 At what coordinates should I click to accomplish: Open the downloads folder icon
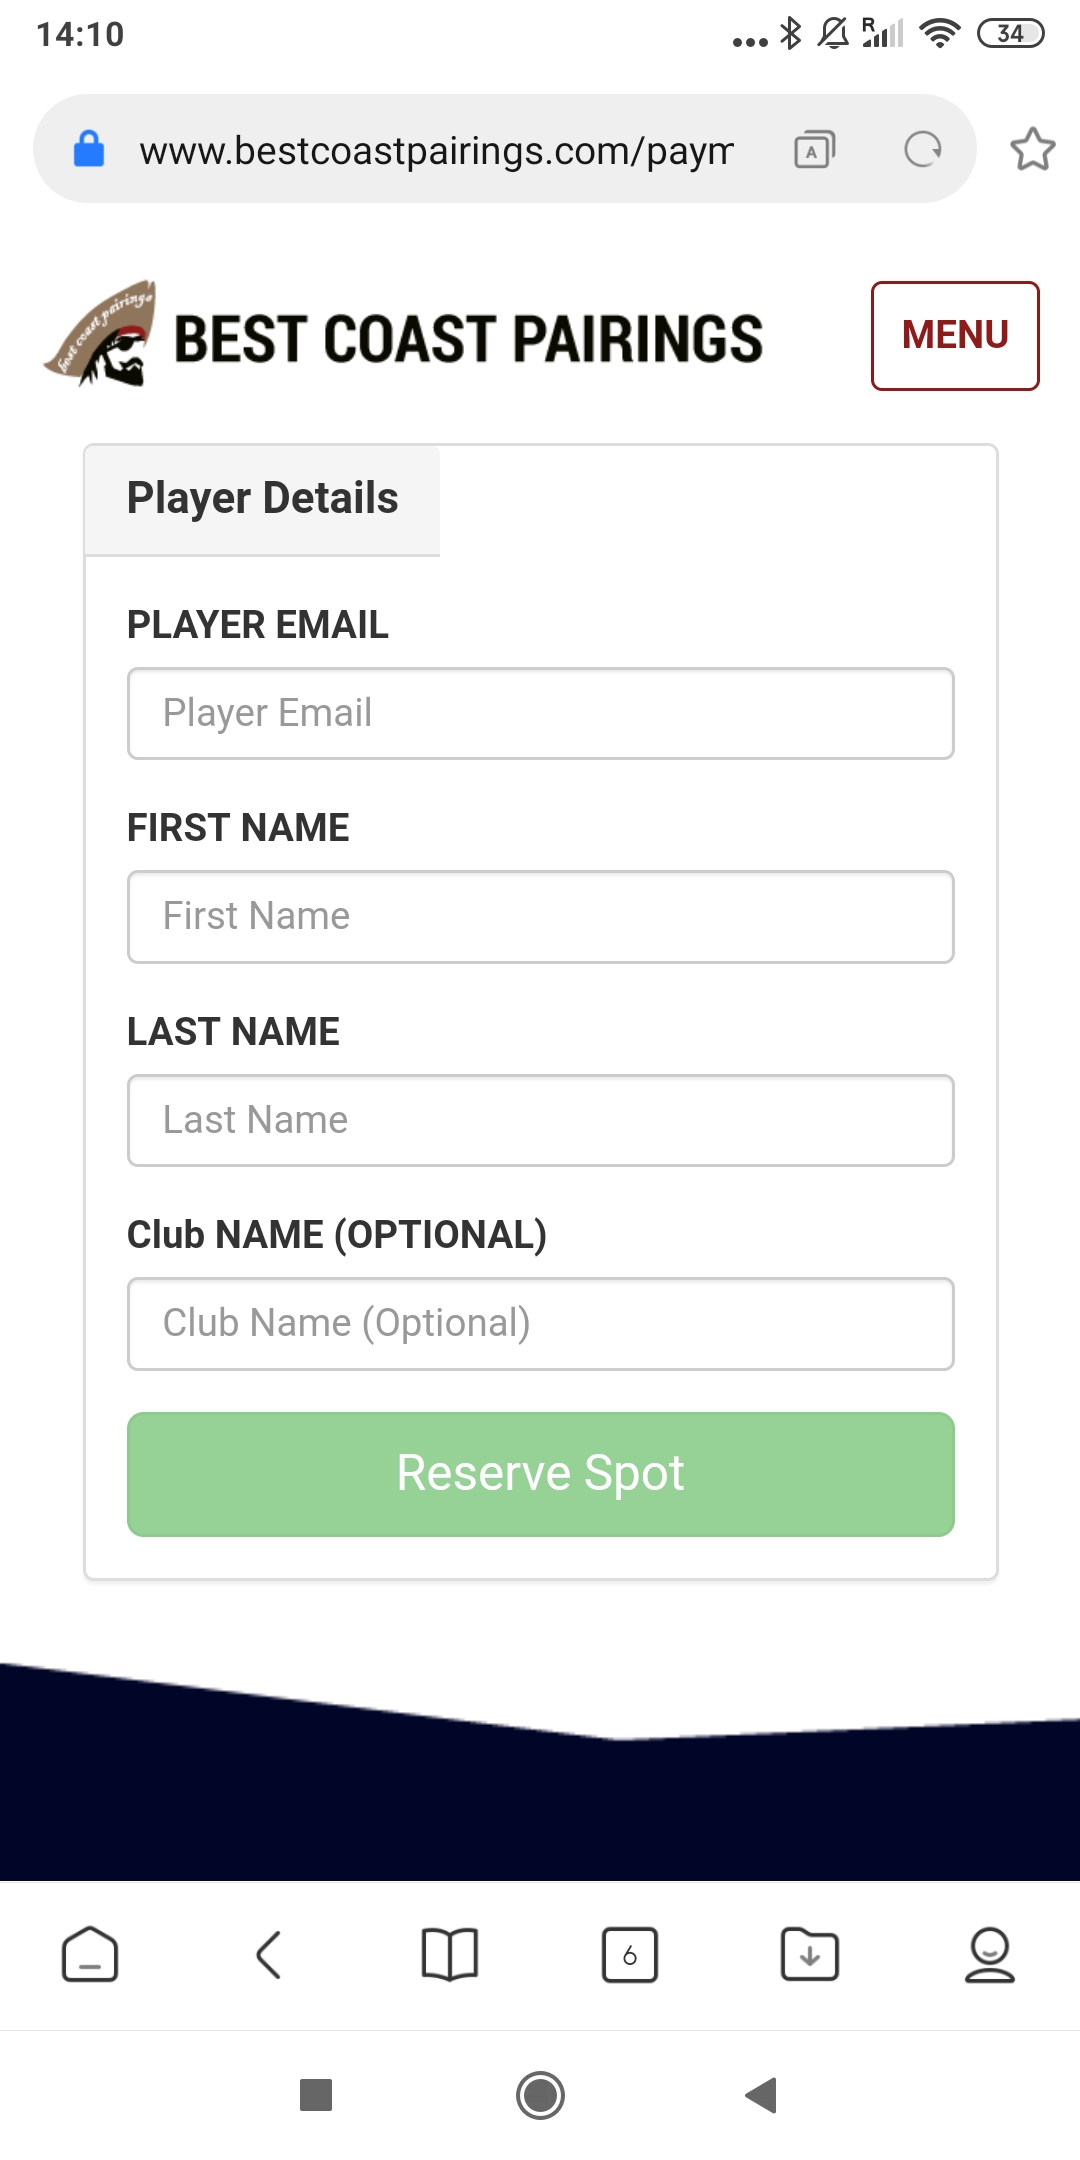(809, 1954)
